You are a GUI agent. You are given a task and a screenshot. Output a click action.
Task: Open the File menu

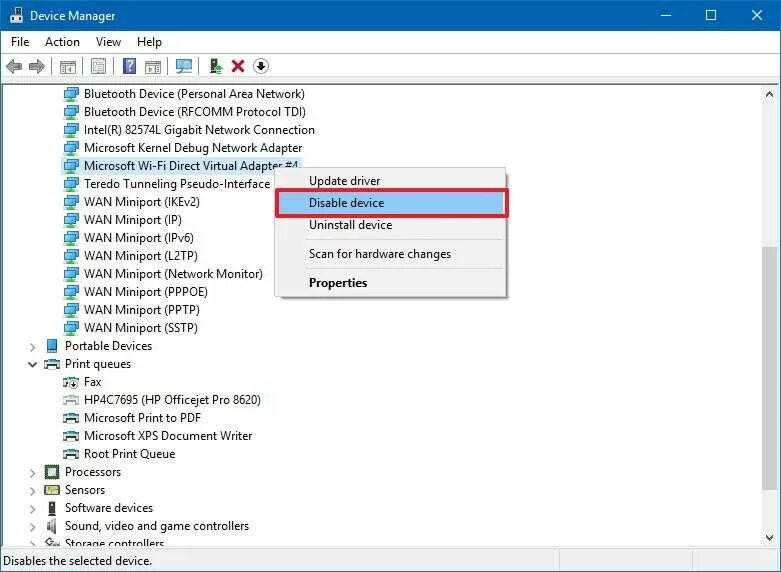tap(20, 42)
